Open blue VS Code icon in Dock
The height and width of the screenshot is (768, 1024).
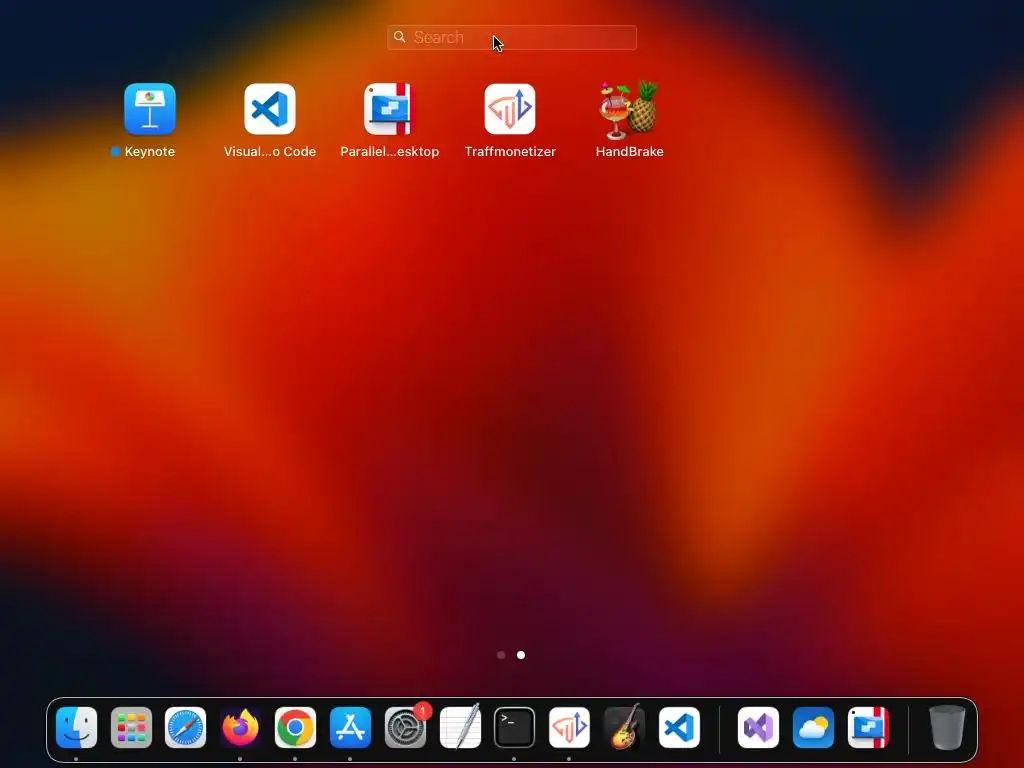[679, 727]
